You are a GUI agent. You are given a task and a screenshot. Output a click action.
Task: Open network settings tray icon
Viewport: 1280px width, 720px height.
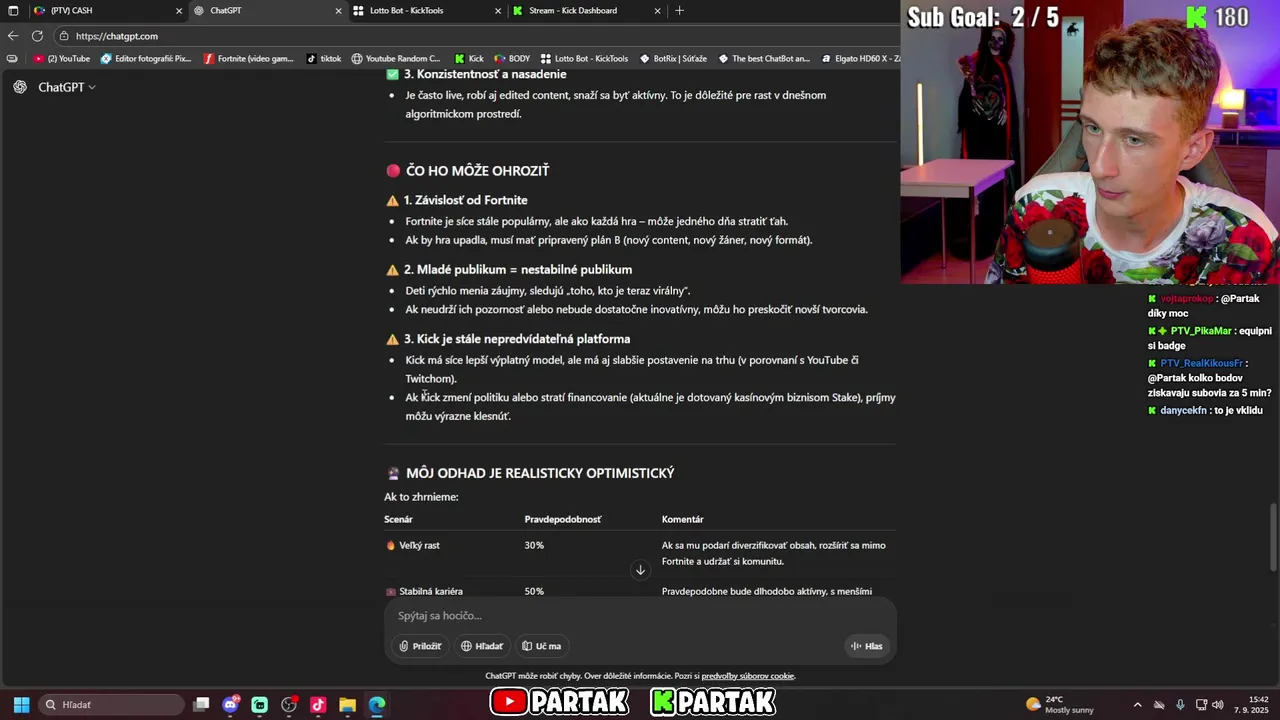pos(1201,705)
